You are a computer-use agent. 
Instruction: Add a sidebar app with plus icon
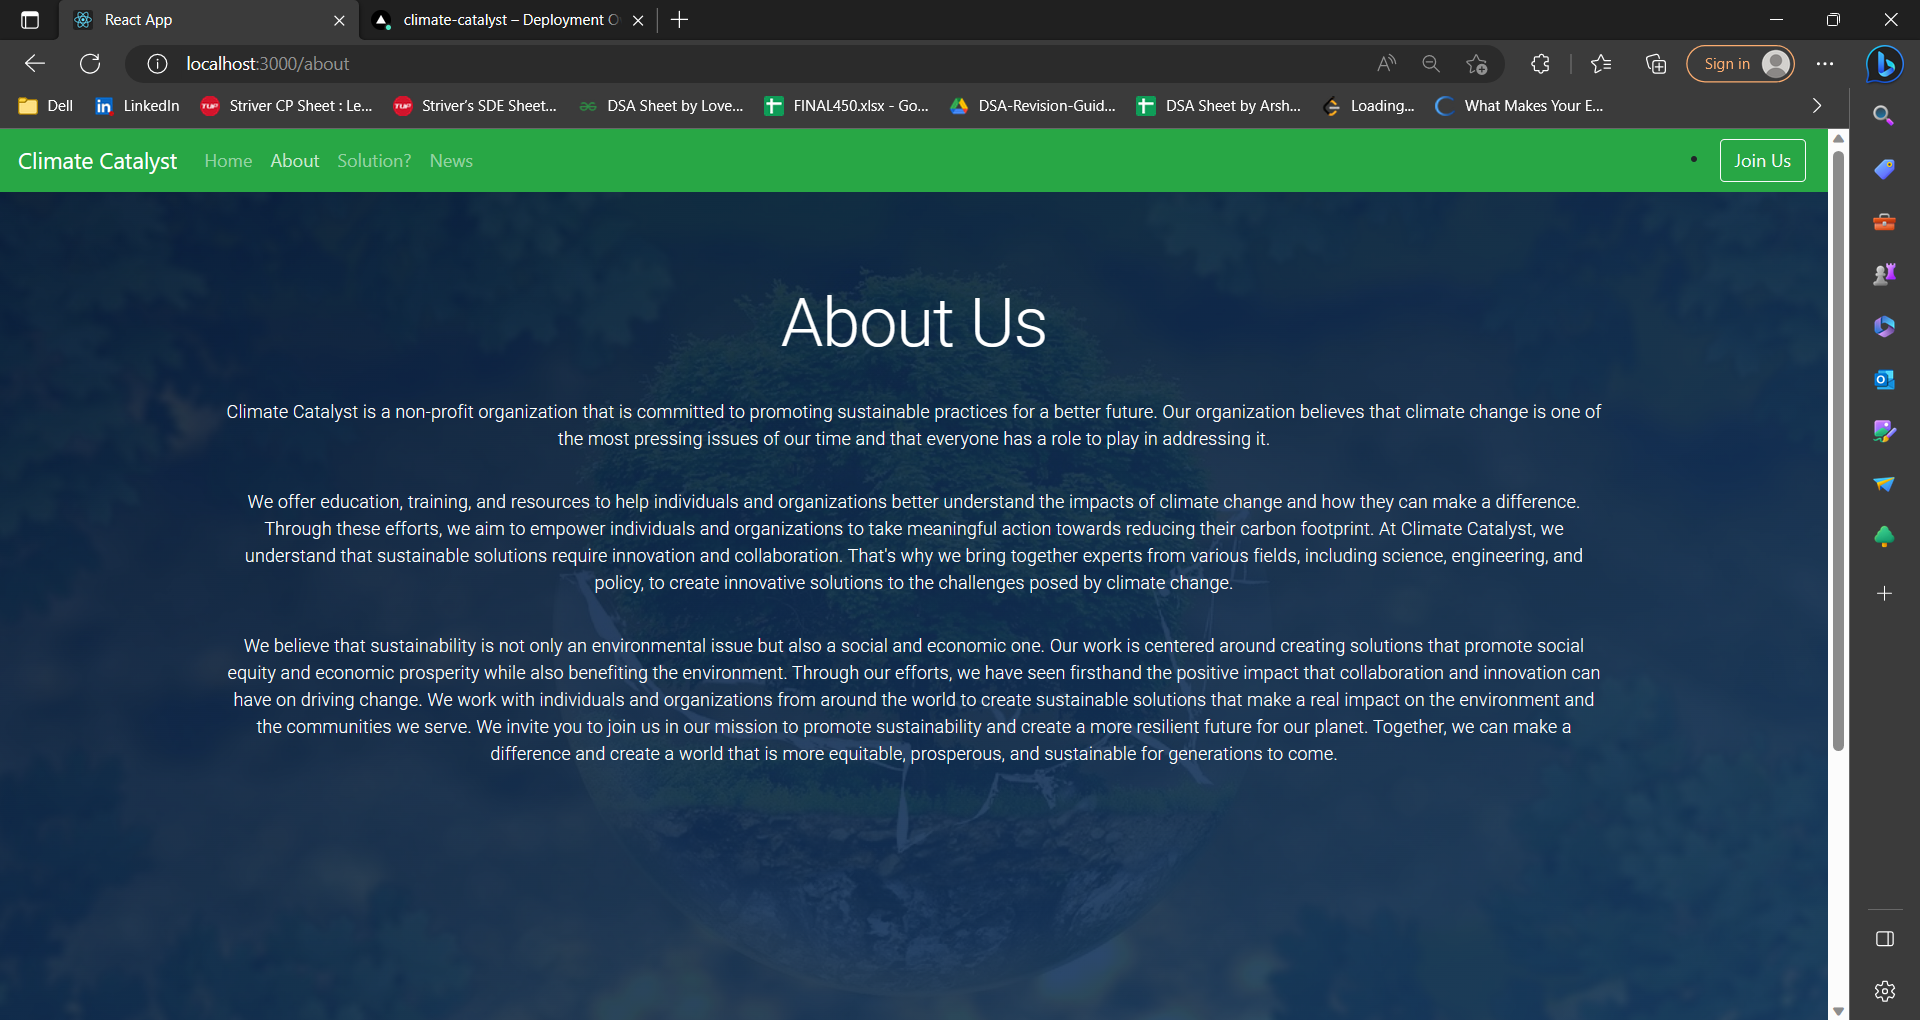[x=1884, y=593]
